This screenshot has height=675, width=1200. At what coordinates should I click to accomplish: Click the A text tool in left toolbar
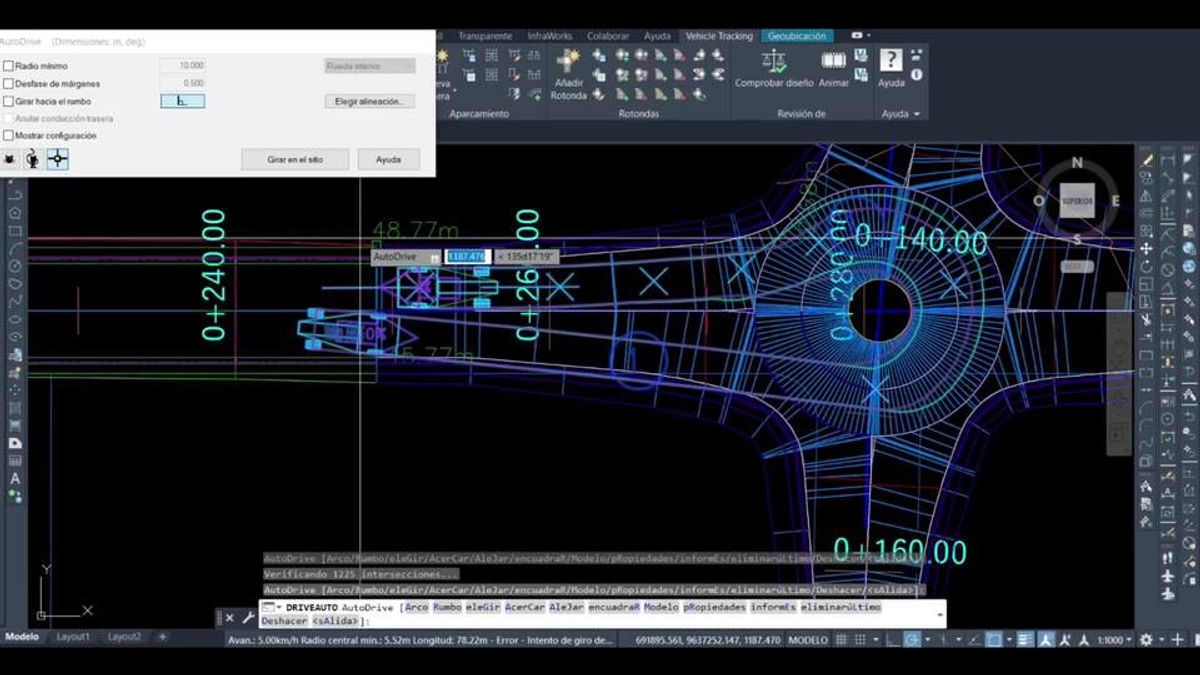pos(15,478)
